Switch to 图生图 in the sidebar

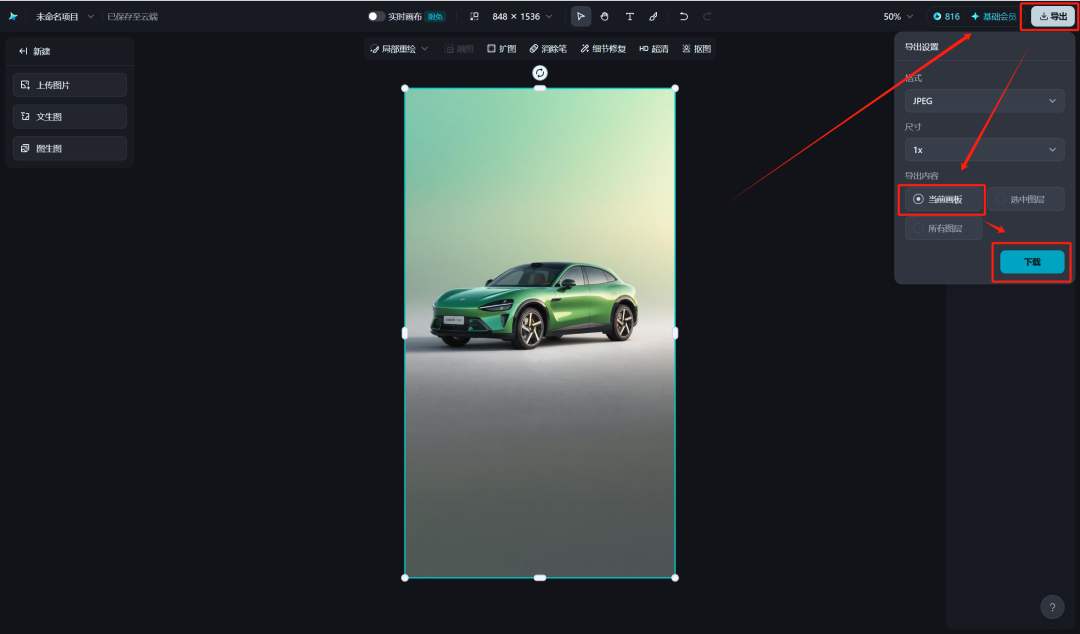click(x=68, y=148)
